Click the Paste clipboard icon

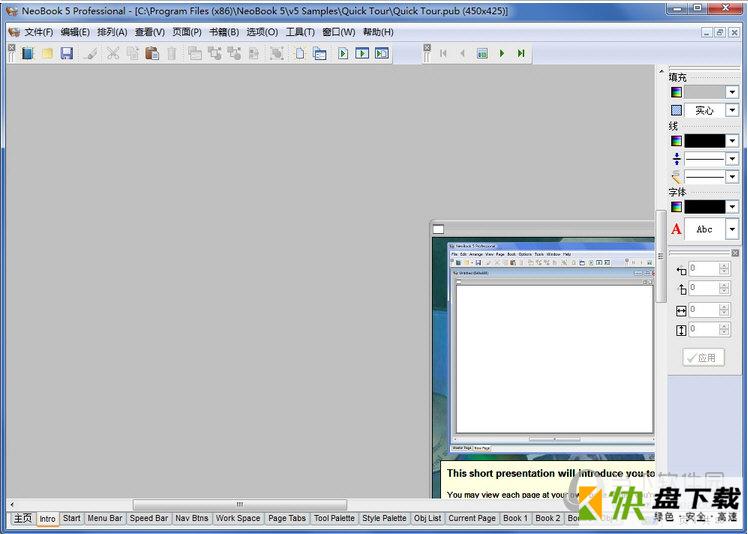click(x=152, y=53)
